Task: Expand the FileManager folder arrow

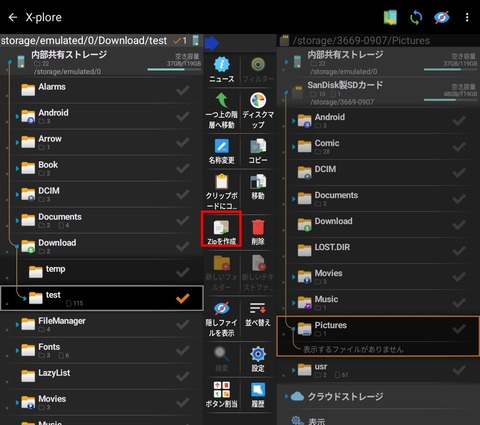Action: [x=17, y=325]
